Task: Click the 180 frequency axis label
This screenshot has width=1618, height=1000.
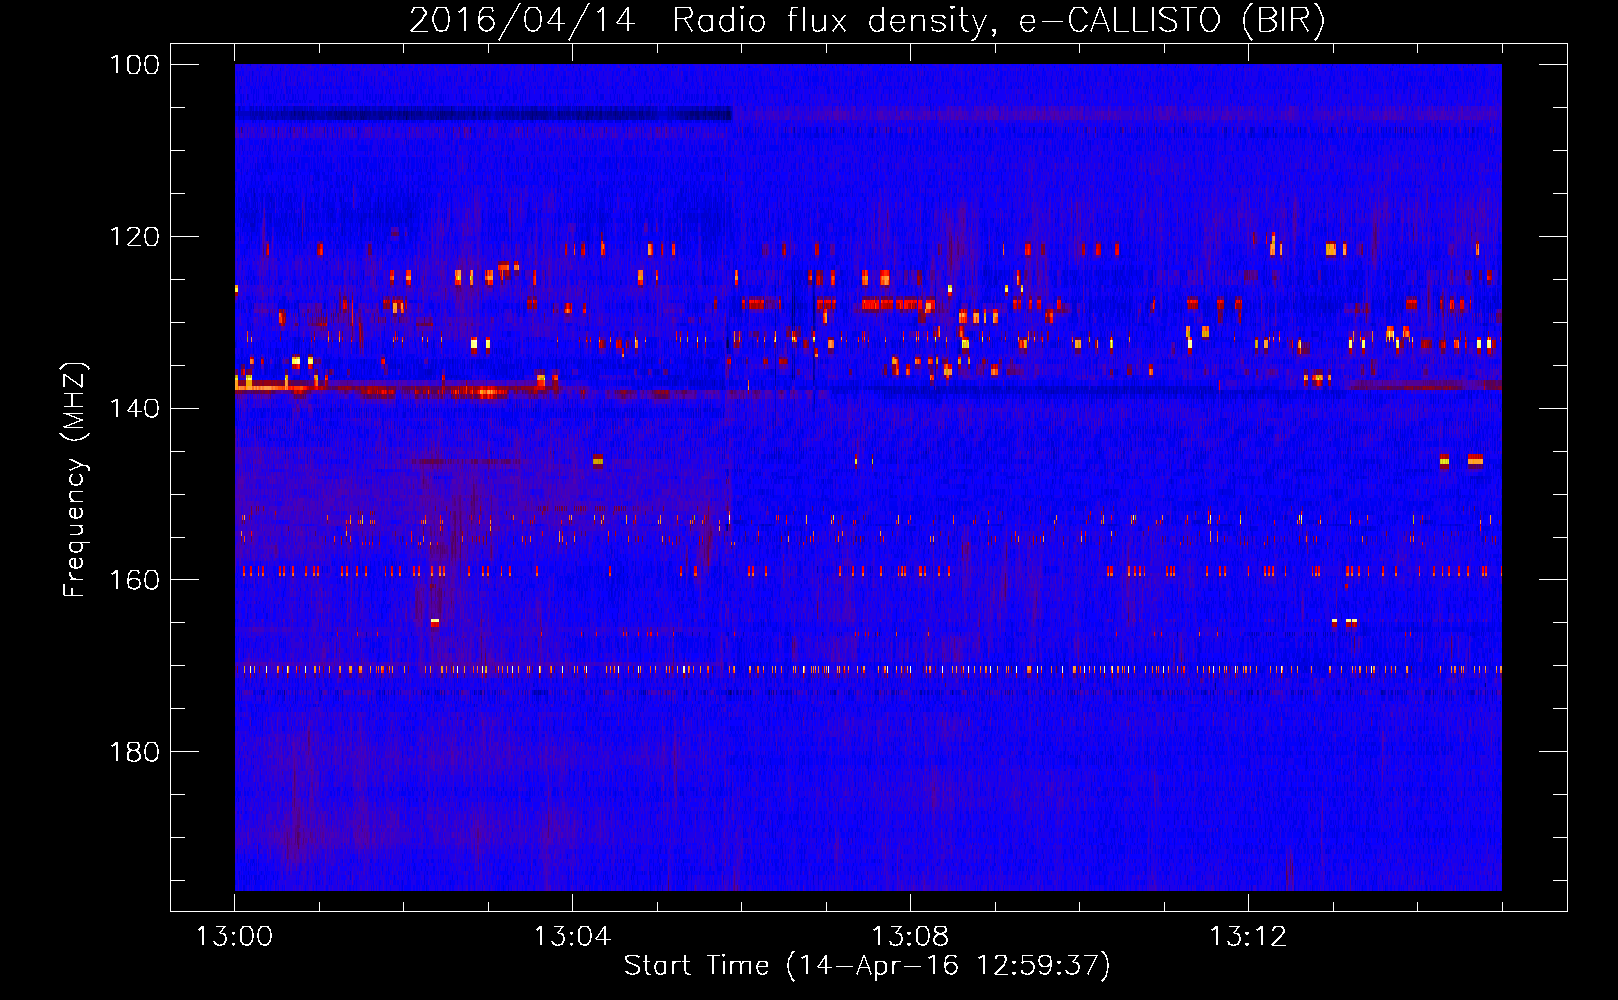Action: tap(135, 752)
